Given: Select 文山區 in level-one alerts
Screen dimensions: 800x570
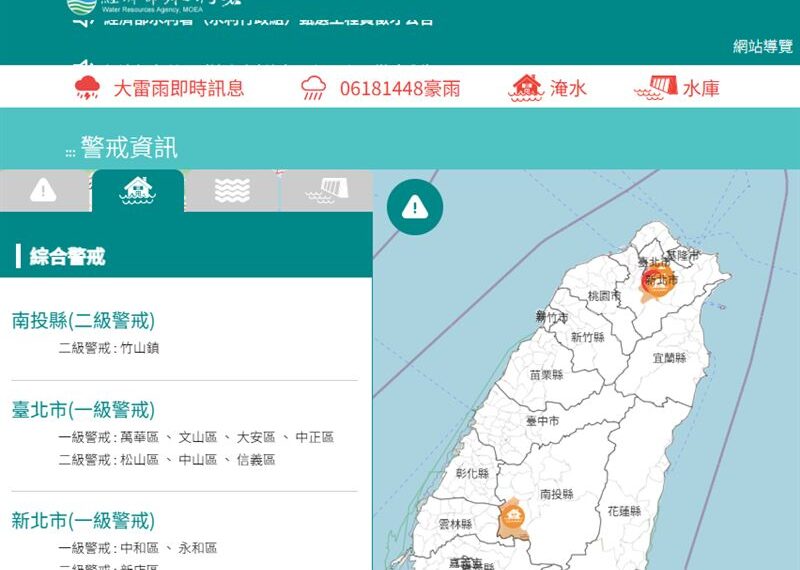Looking at the screenshot, I should pyautogui.click(x=198, y=437).
